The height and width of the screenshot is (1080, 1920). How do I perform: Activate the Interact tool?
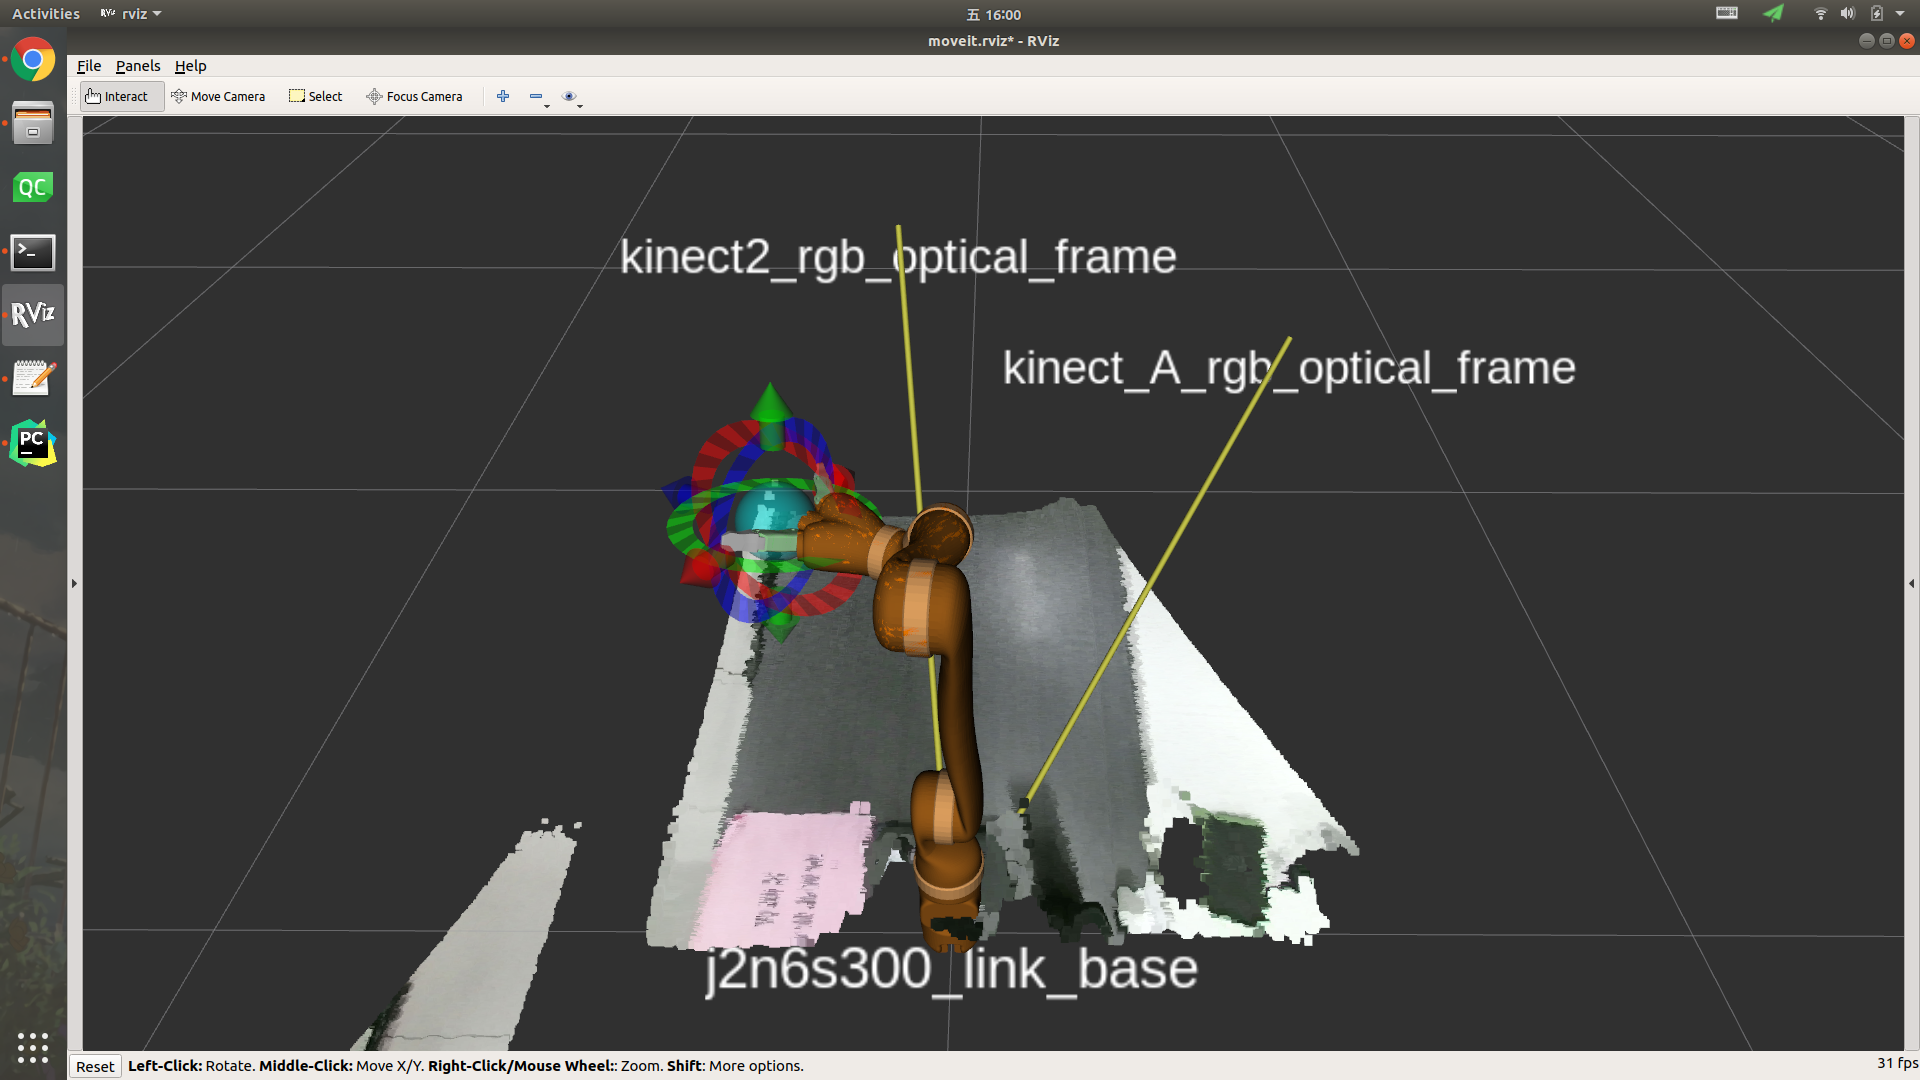point(118,96)
